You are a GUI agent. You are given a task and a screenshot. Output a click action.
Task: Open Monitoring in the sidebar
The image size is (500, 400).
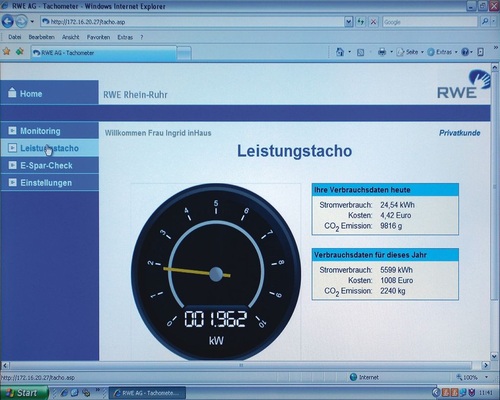[x=49, y=131]
